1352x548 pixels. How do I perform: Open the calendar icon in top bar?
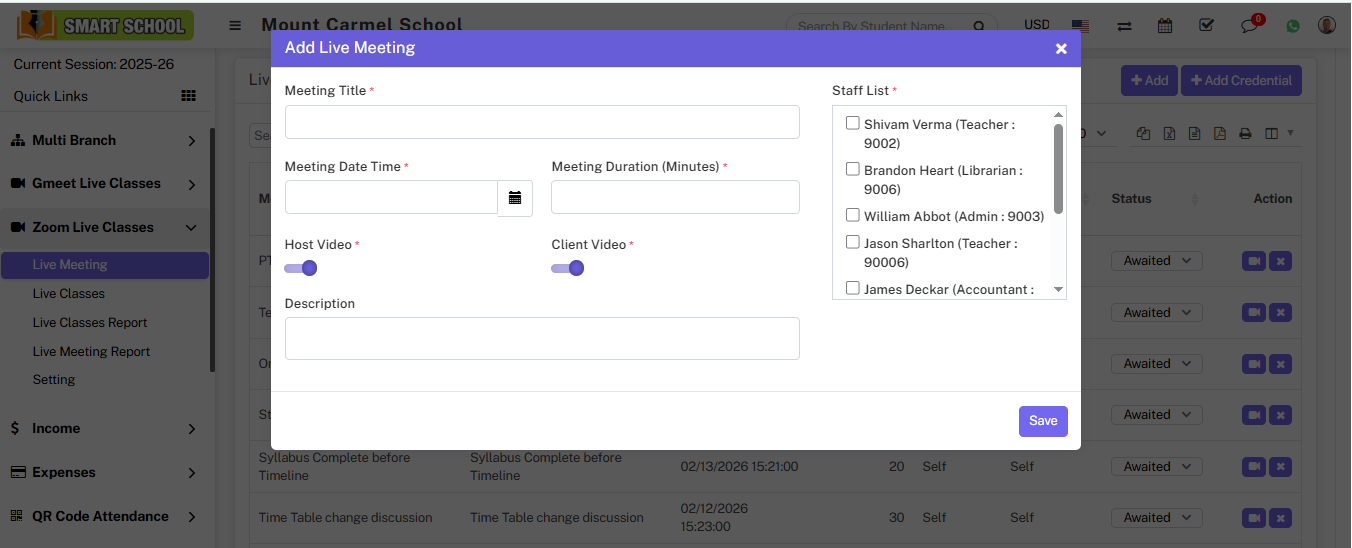[1165, 26]
